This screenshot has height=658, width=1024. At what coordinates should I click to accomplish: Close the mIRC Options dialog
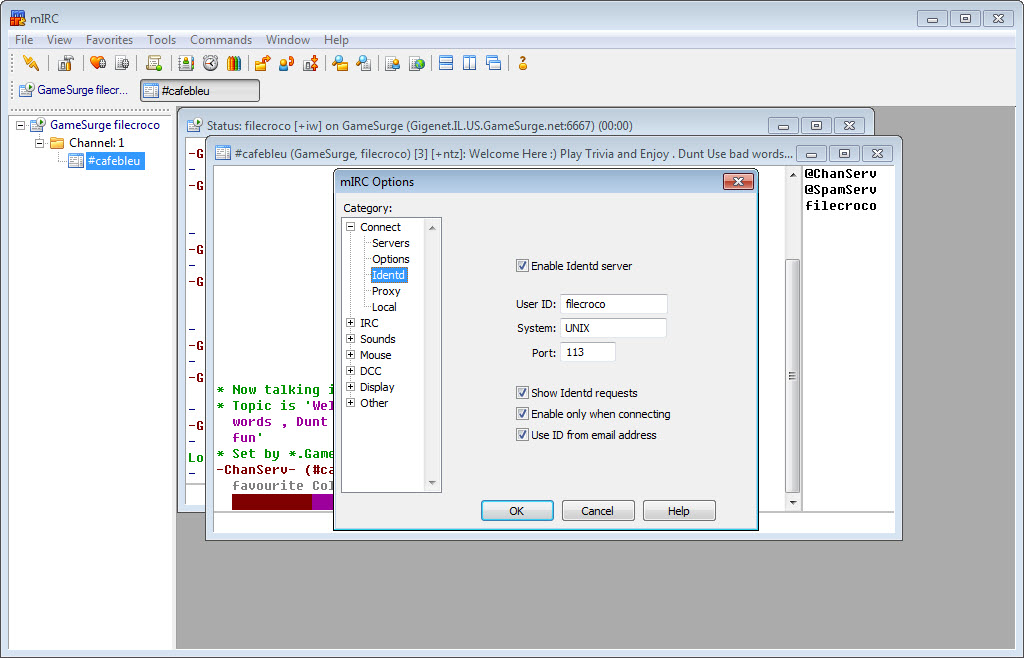[739, 181]
